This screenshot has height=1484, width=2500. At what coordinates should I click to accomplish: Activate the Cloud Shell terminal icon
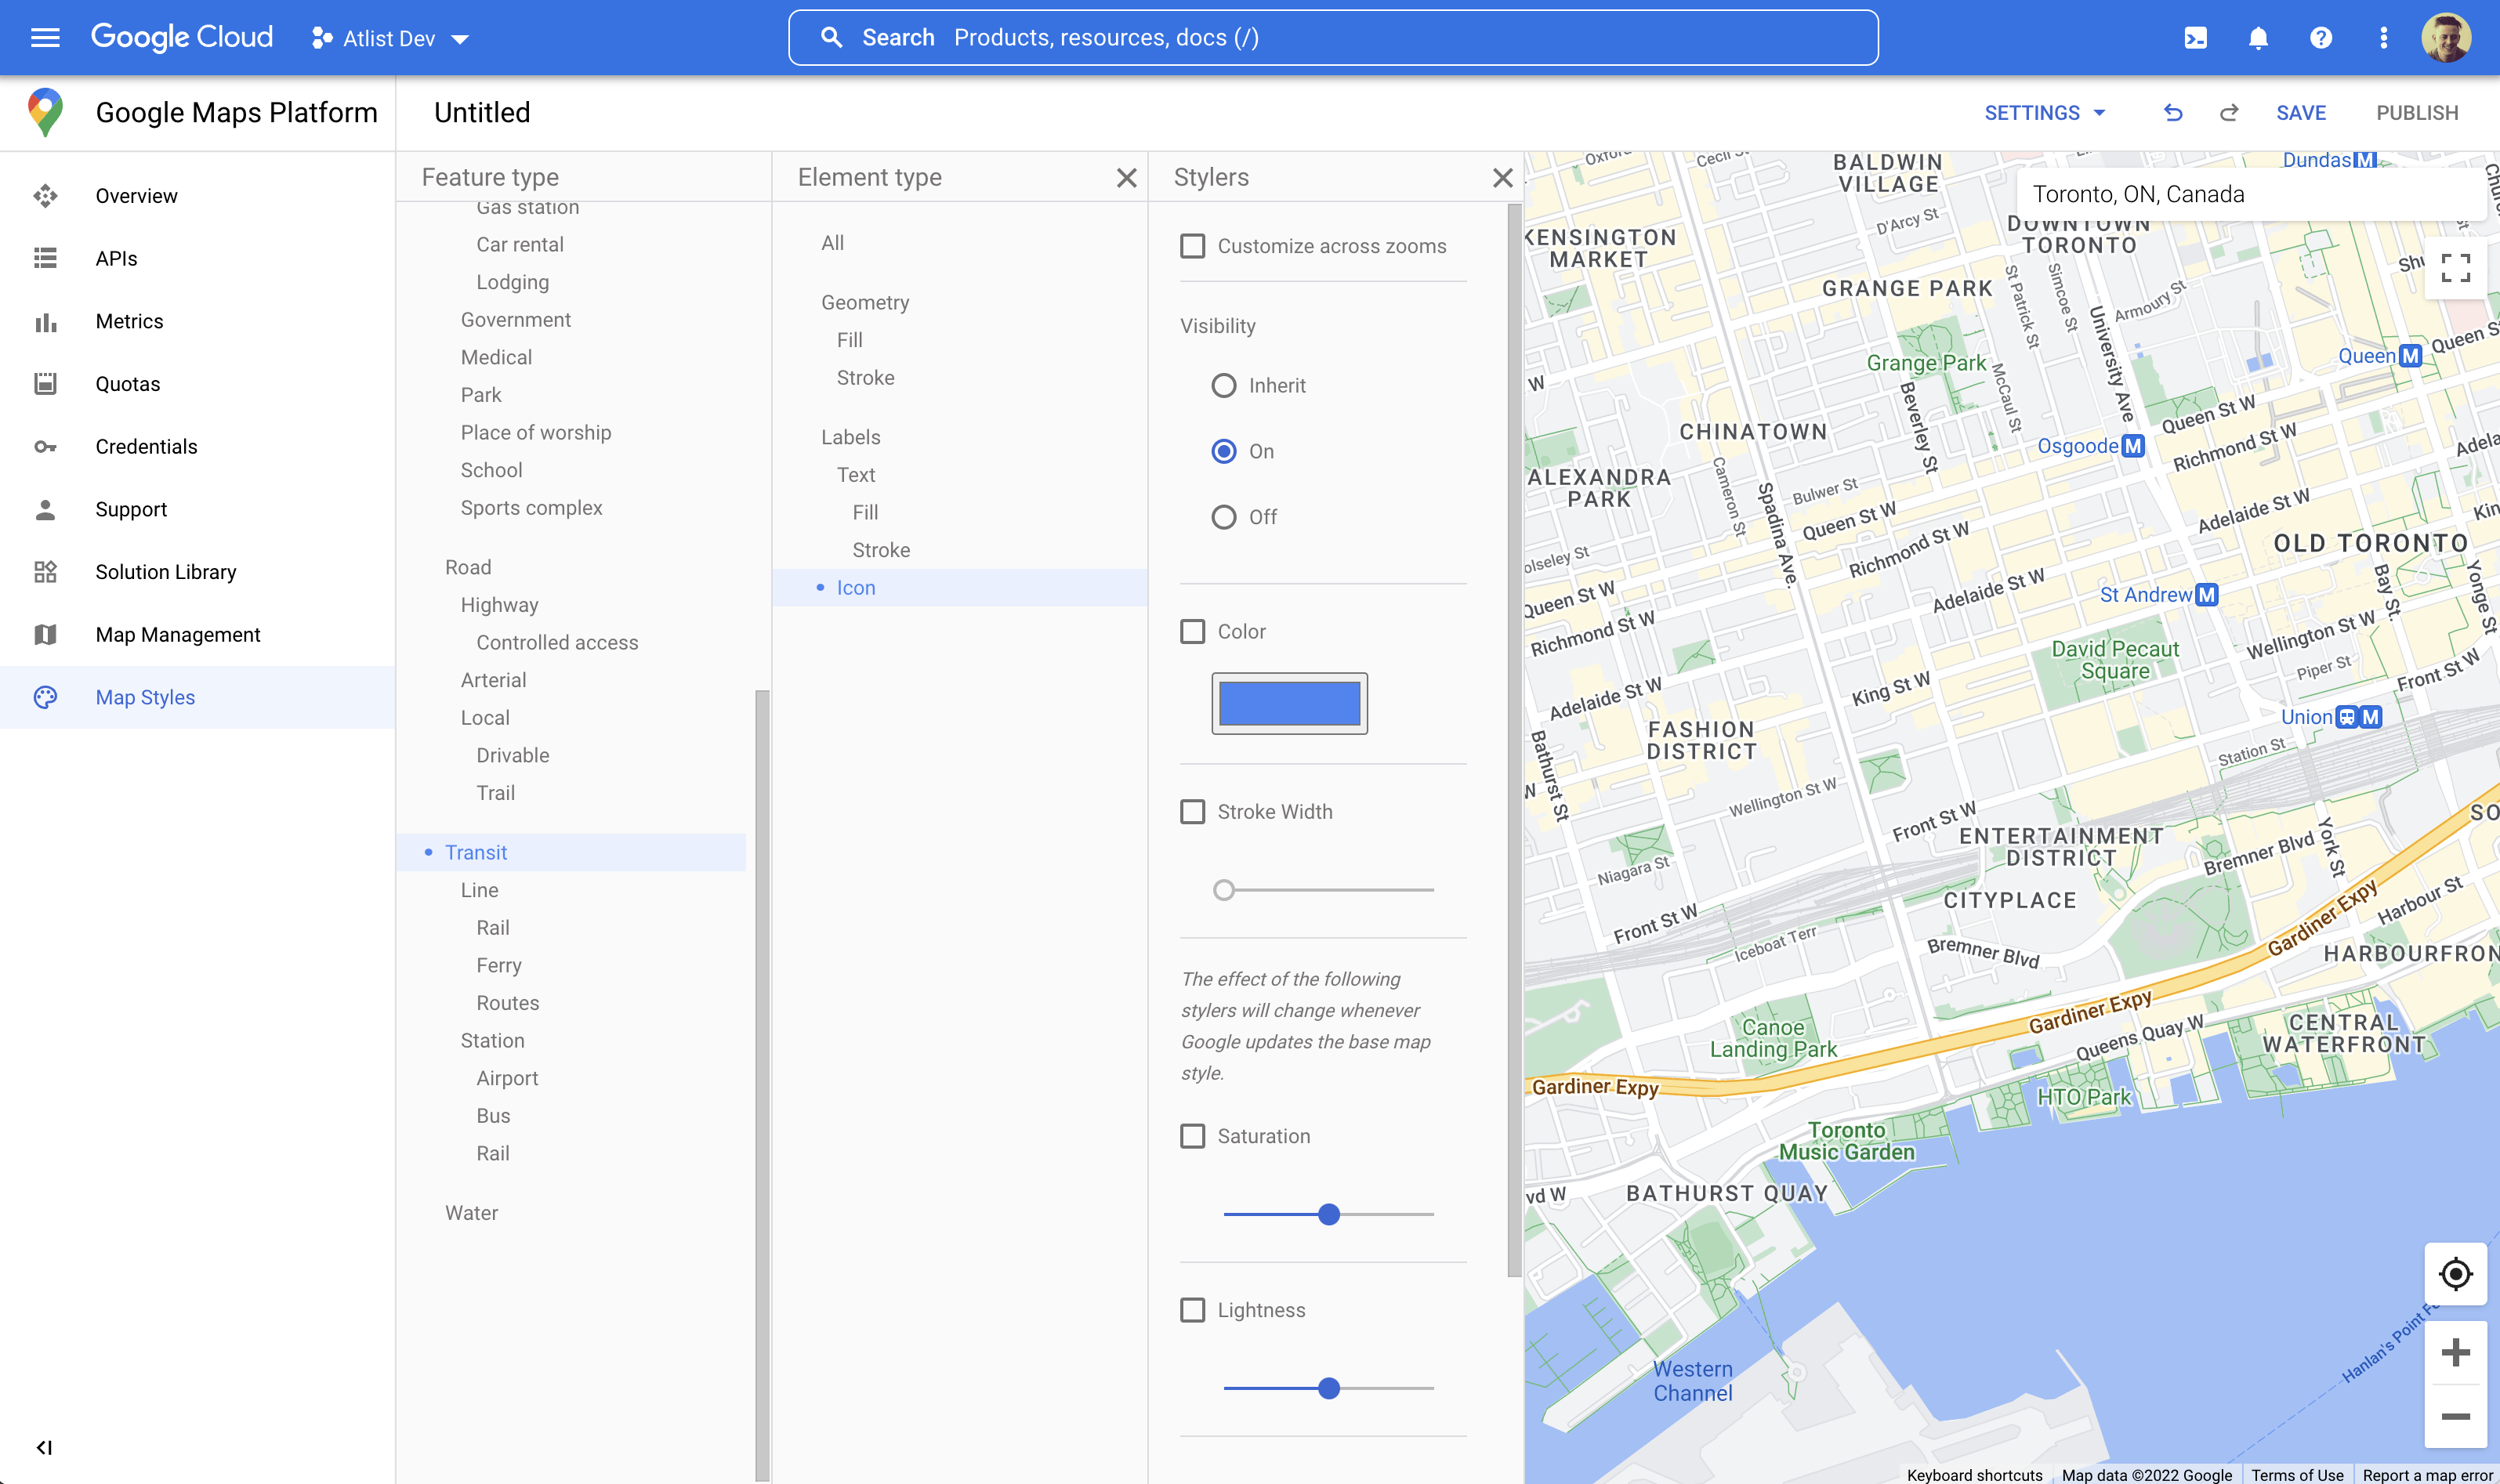pos(2196,37)
